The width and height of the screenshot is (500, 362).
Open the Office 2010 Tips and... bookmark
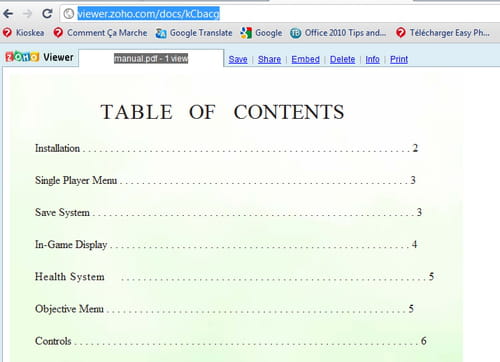[338, 33]
